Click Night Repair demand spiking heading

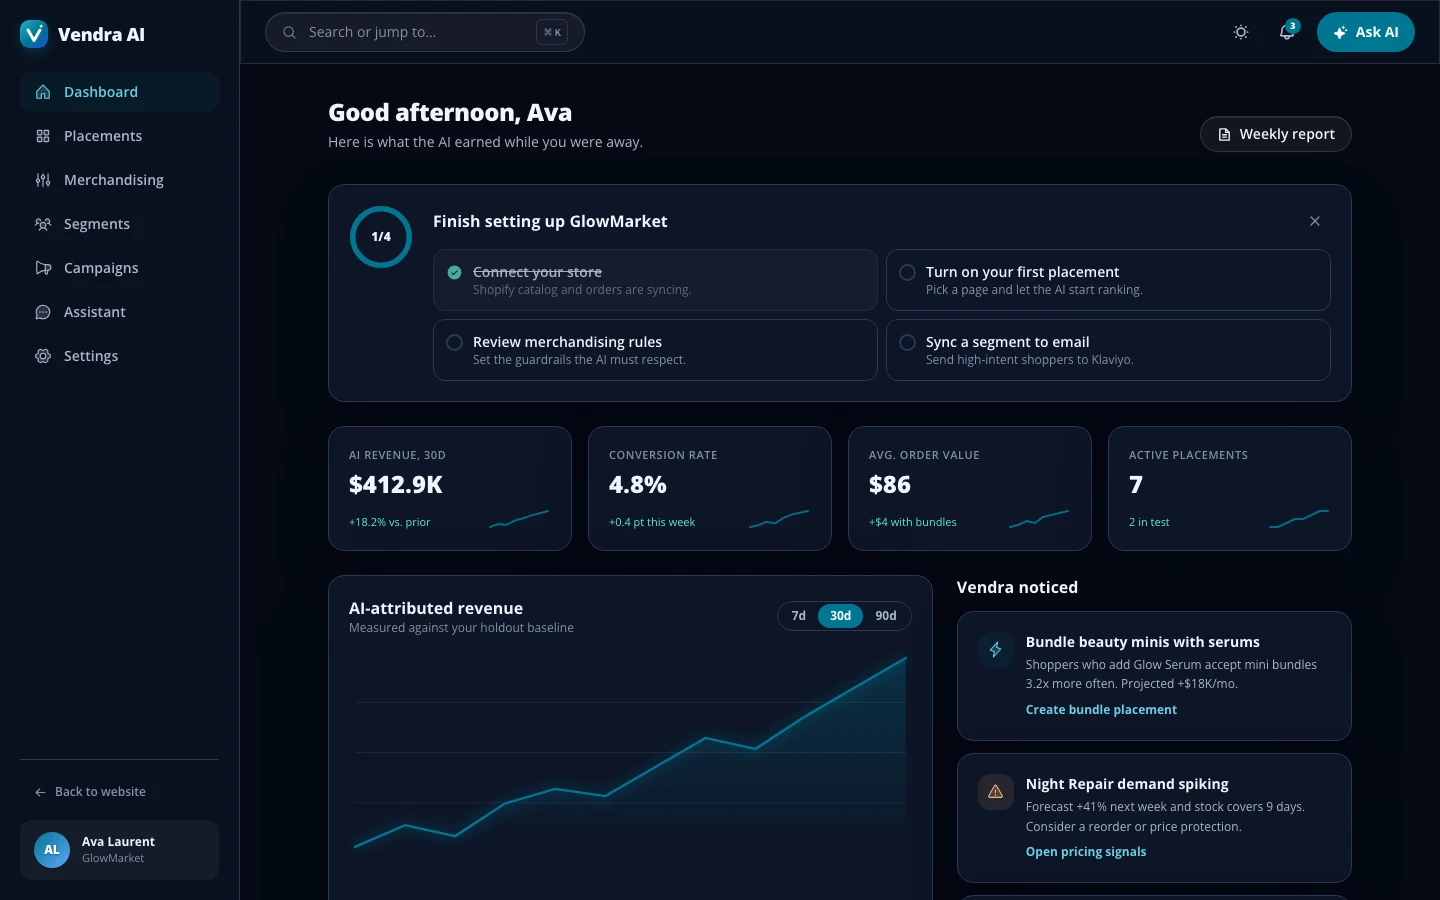1127,784
